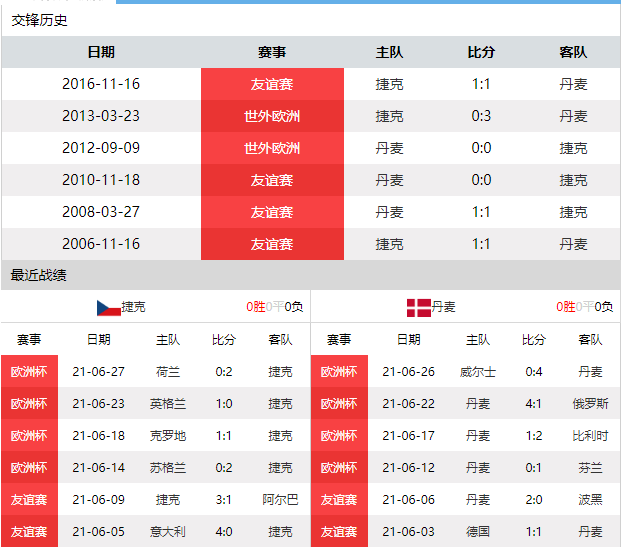The height and width of the screenshot is (547, 622).
Task: Click 世外欧洲 tag of 2012-09-09 match
Action: [x=273, y=148]
